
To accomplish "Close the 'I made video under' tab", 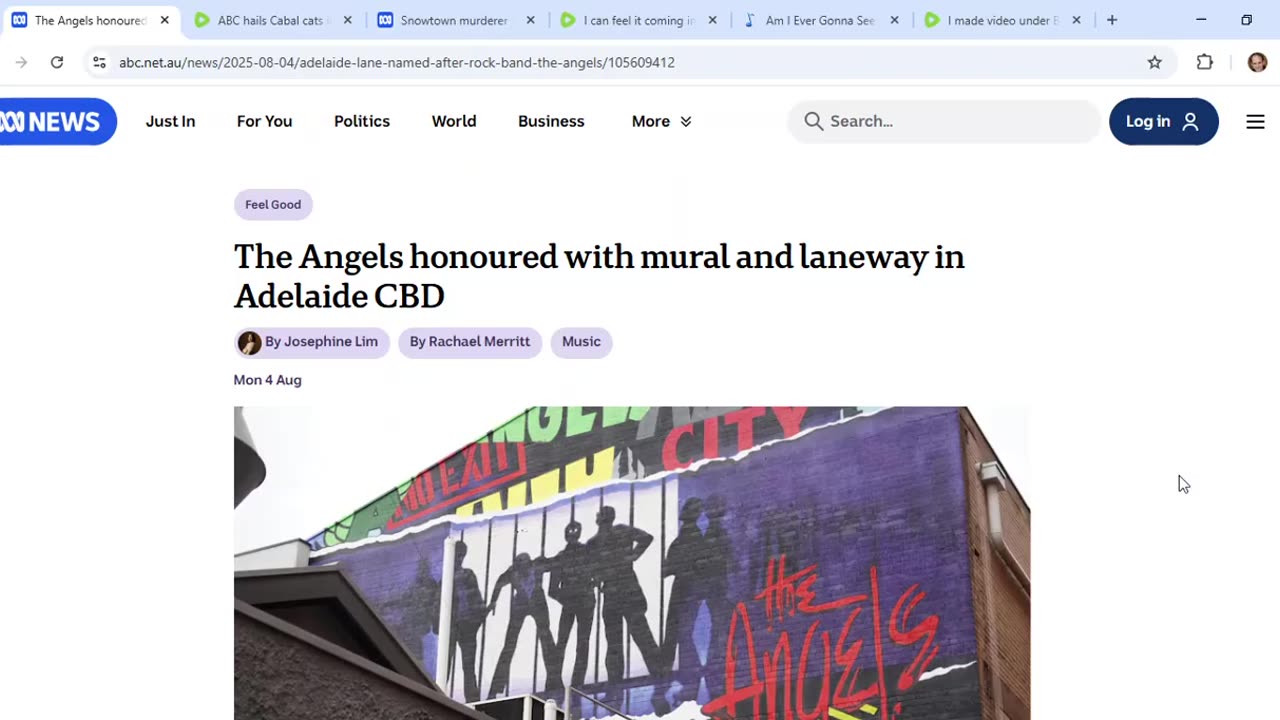I will tap(1077, 20).
